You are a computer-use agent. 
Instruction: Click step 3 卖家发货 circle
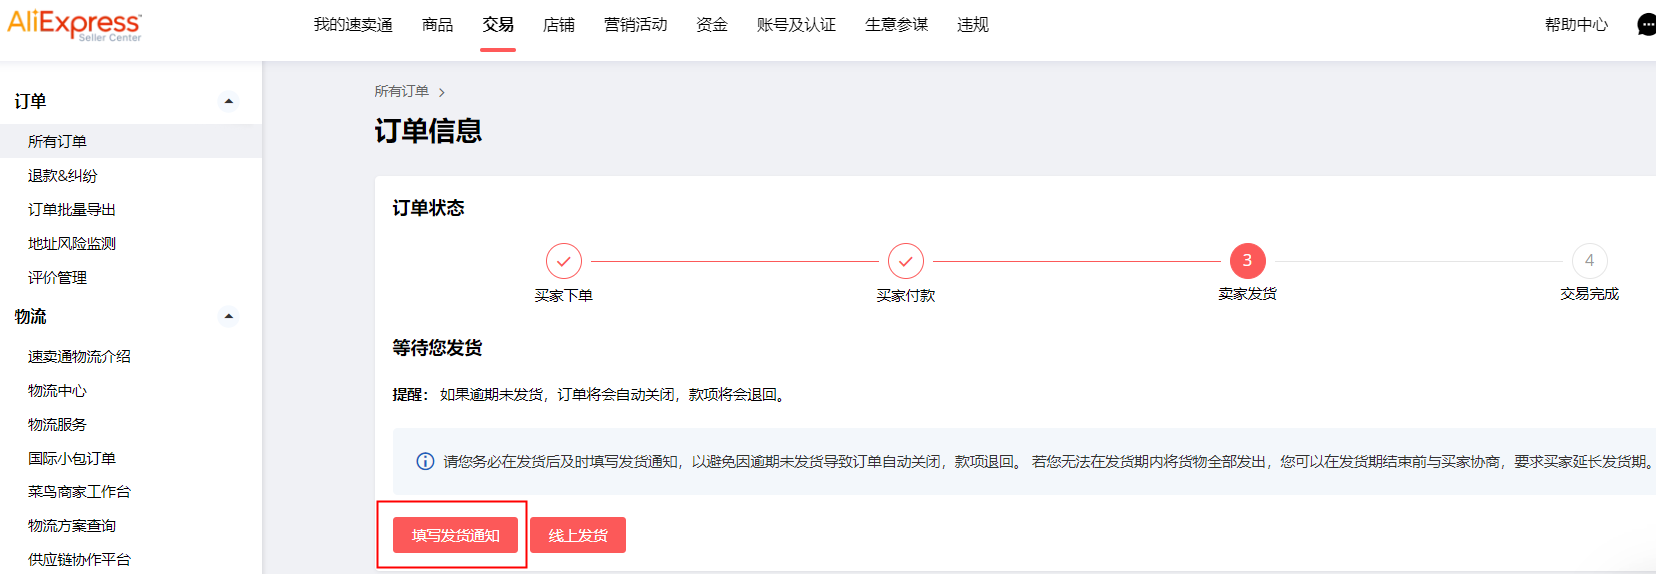tap(1247, 260)
